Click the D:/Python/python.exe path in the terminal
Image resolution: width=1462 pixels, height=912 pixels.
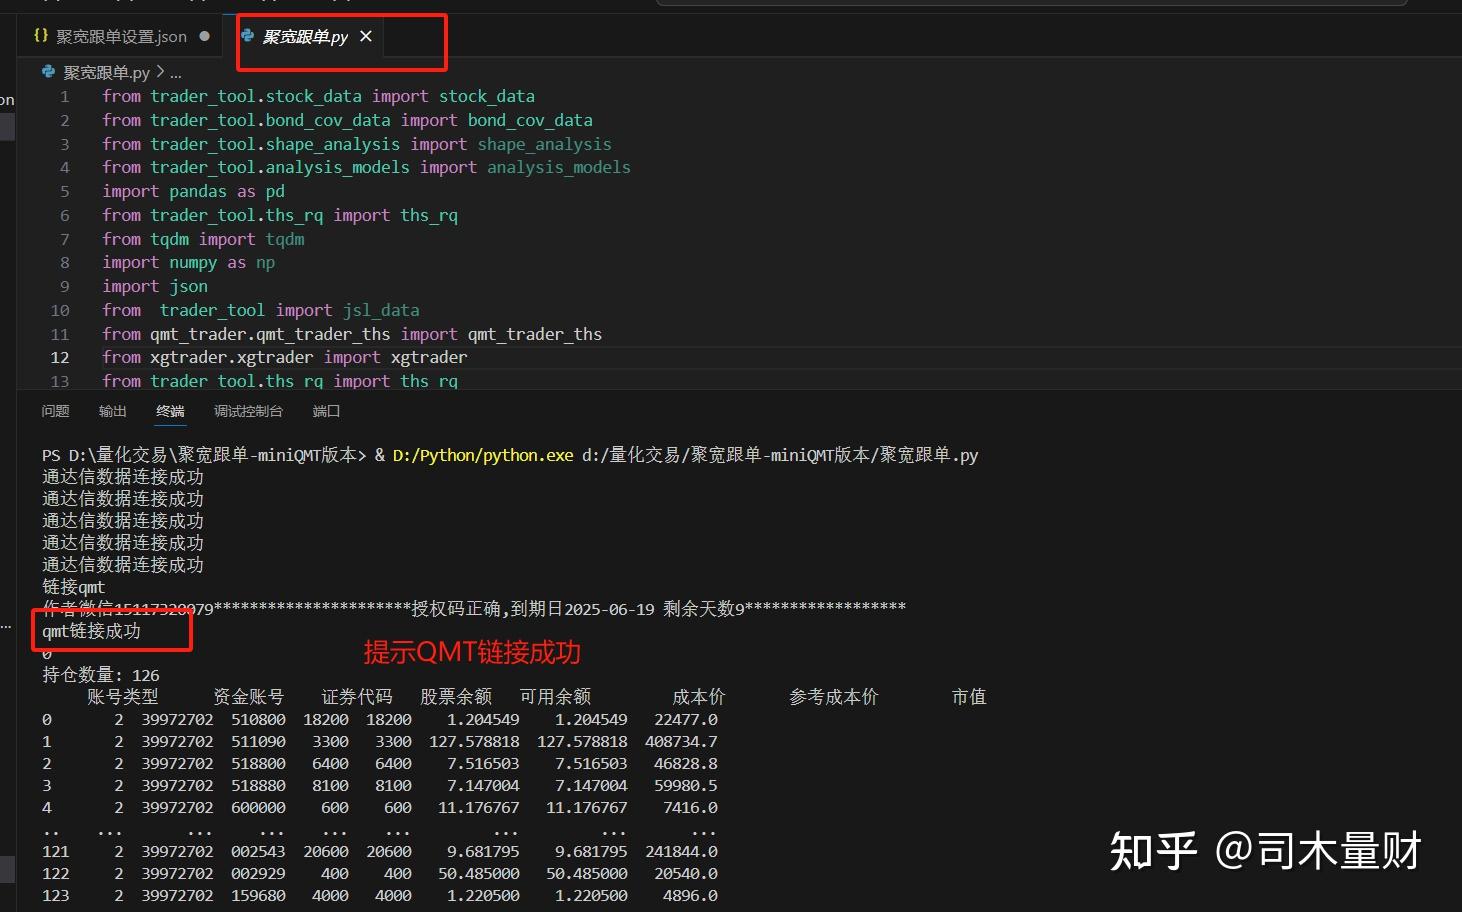(482, 455)
